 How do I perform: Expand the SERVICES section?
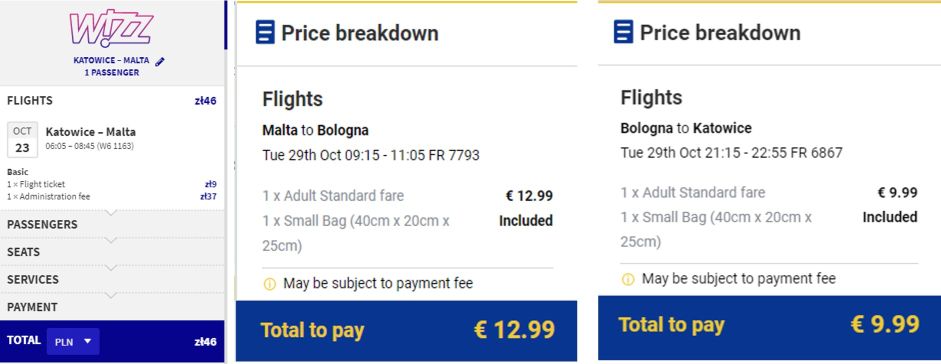(112, 279)
